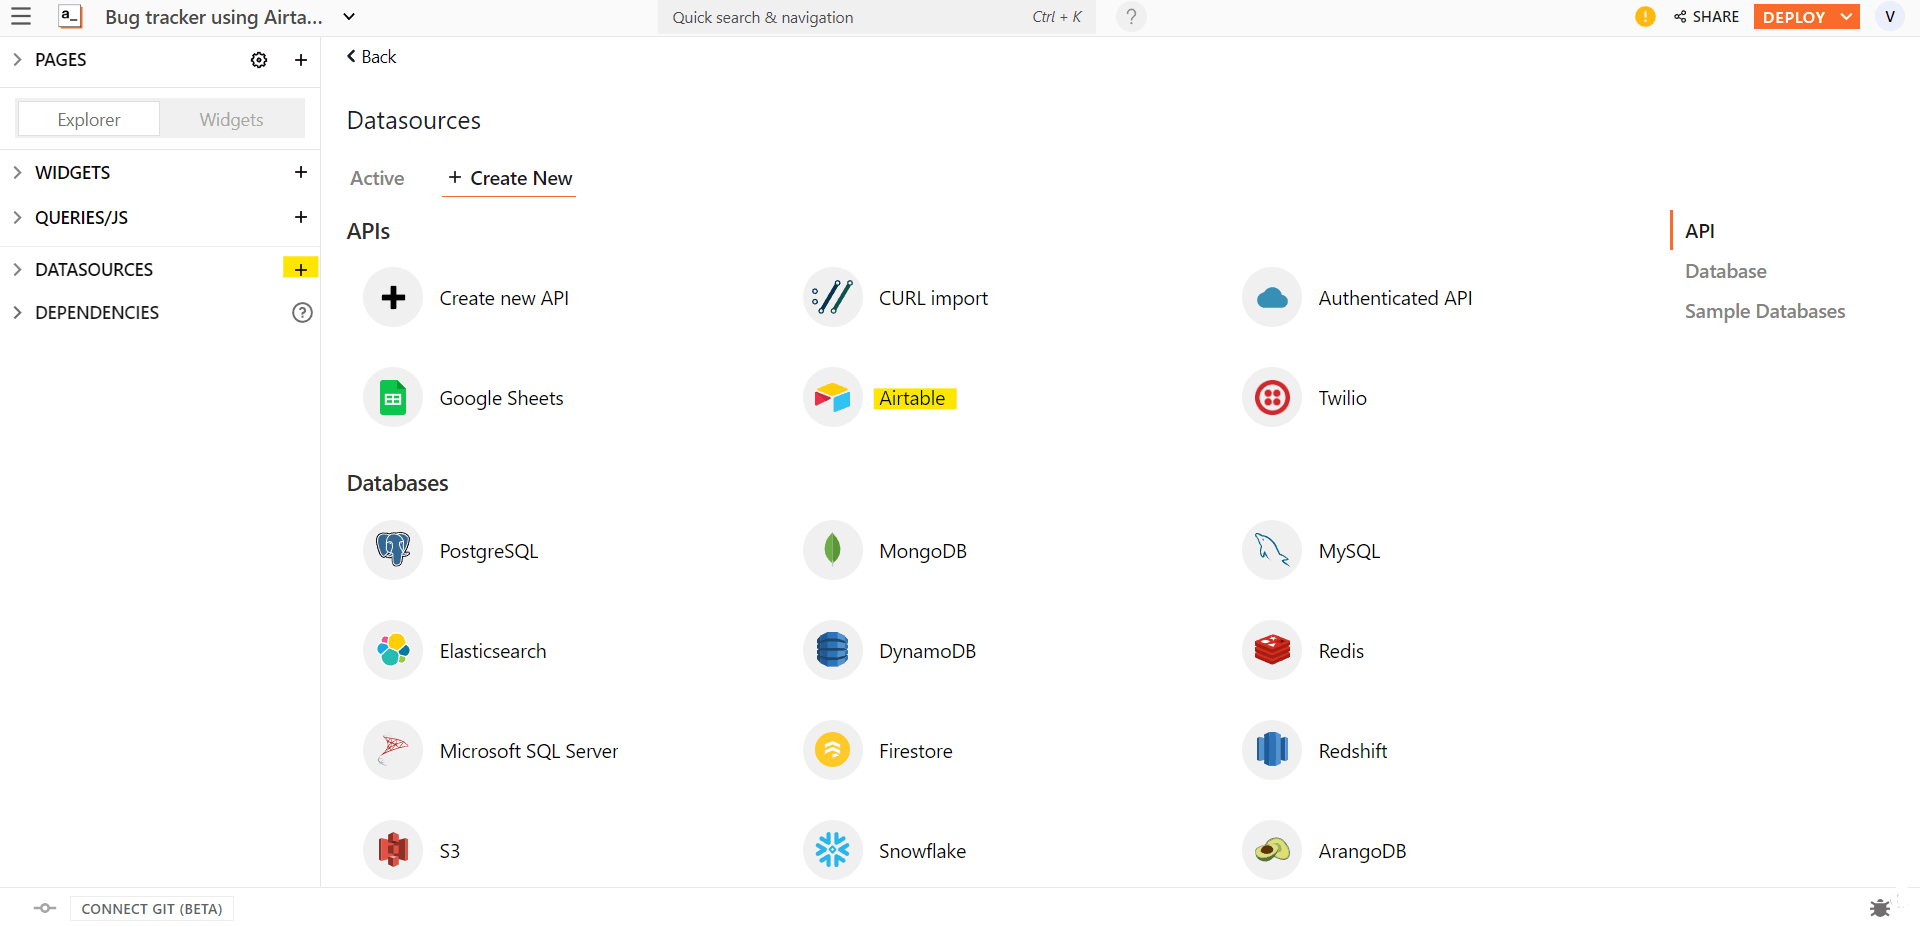Click the Redis database icon

(x=1272, y=650)
